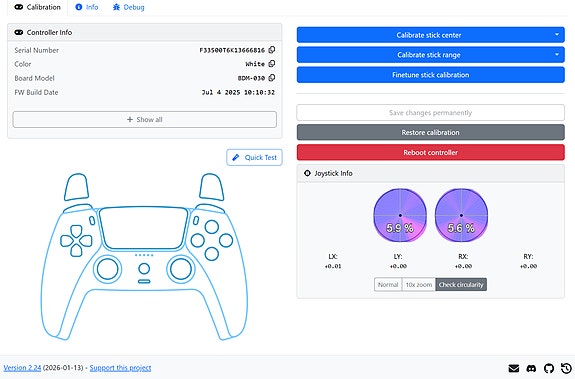575x379 pixels.
Task: Select Check circularity view mode
Action: pos(461,284)
